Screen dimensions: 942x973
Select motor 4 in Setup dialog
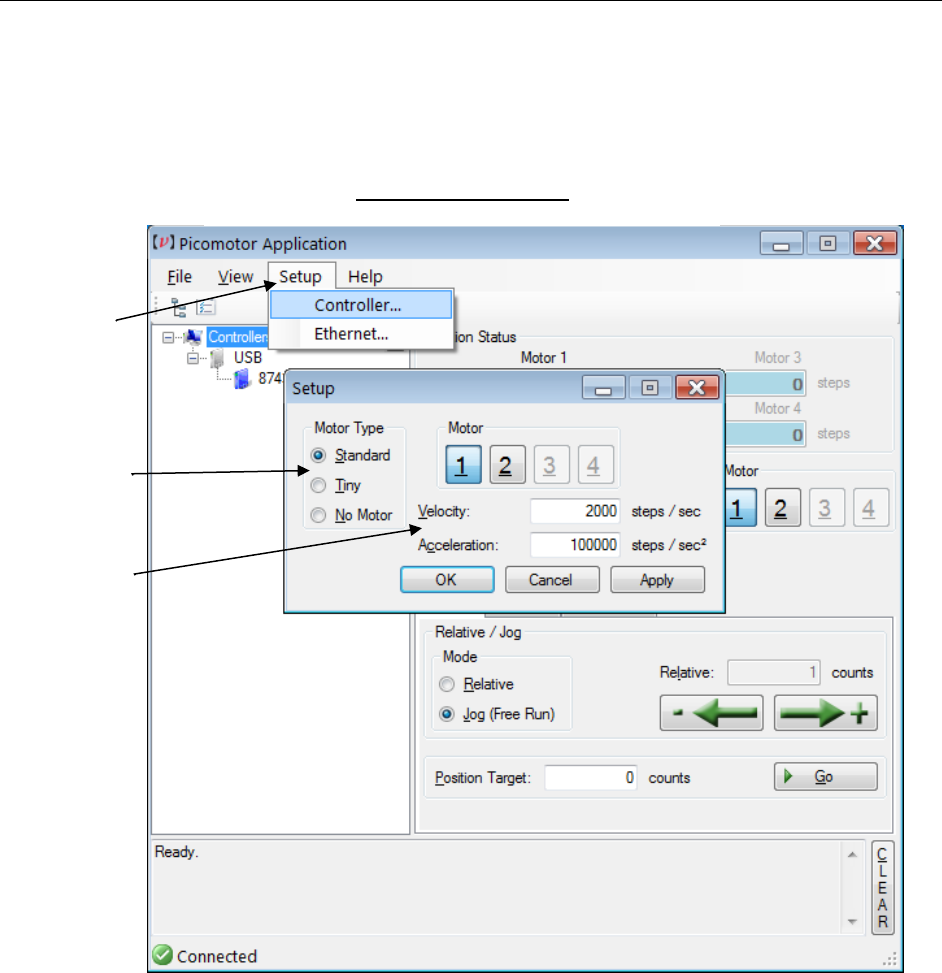(x=595, y=464)
